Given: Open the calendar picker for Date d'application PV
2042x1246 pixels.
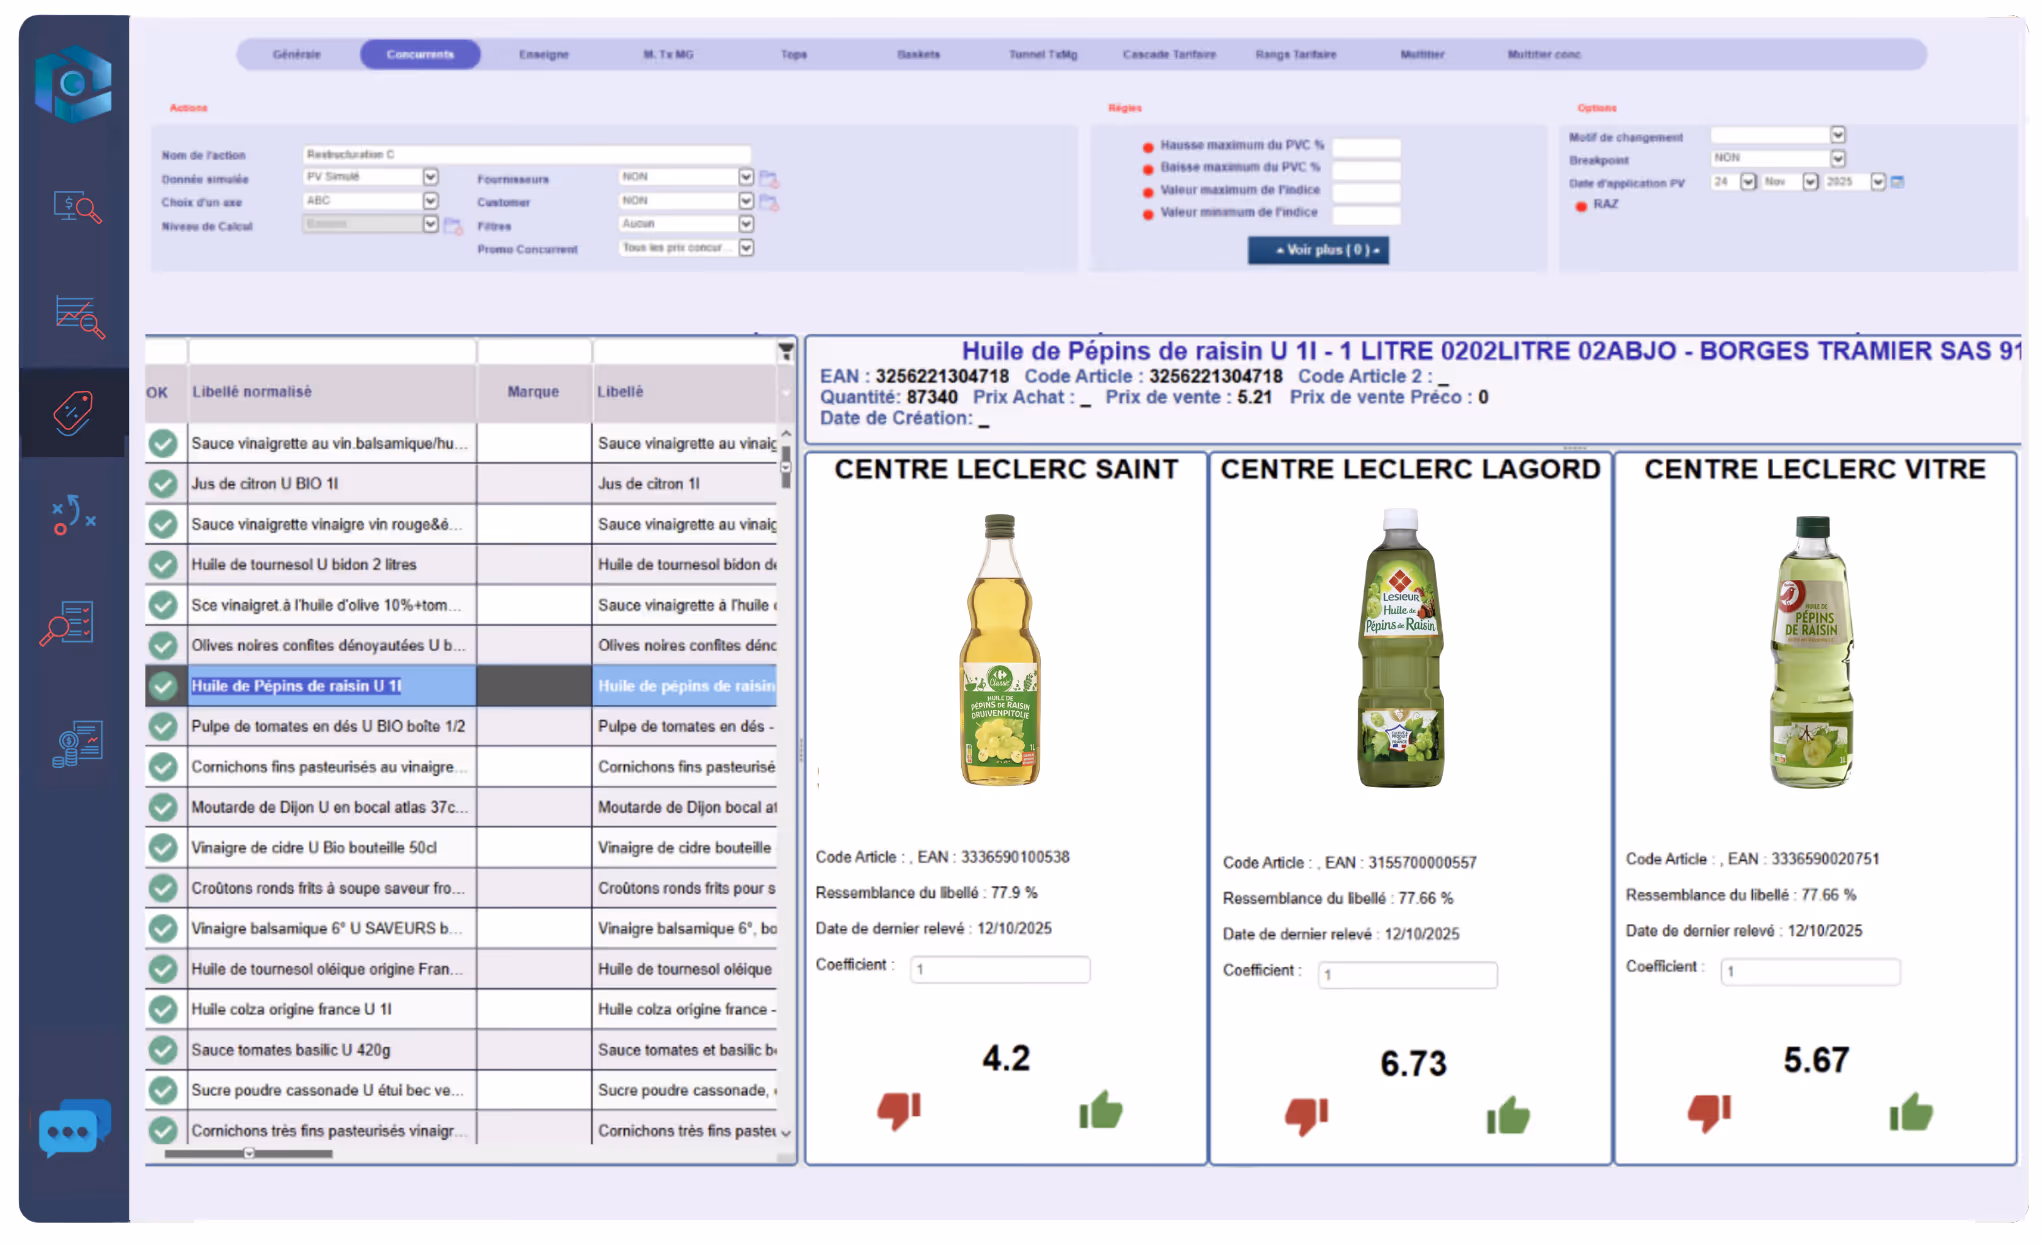Looking at the screenshot, I should [x=1897, y=182].
